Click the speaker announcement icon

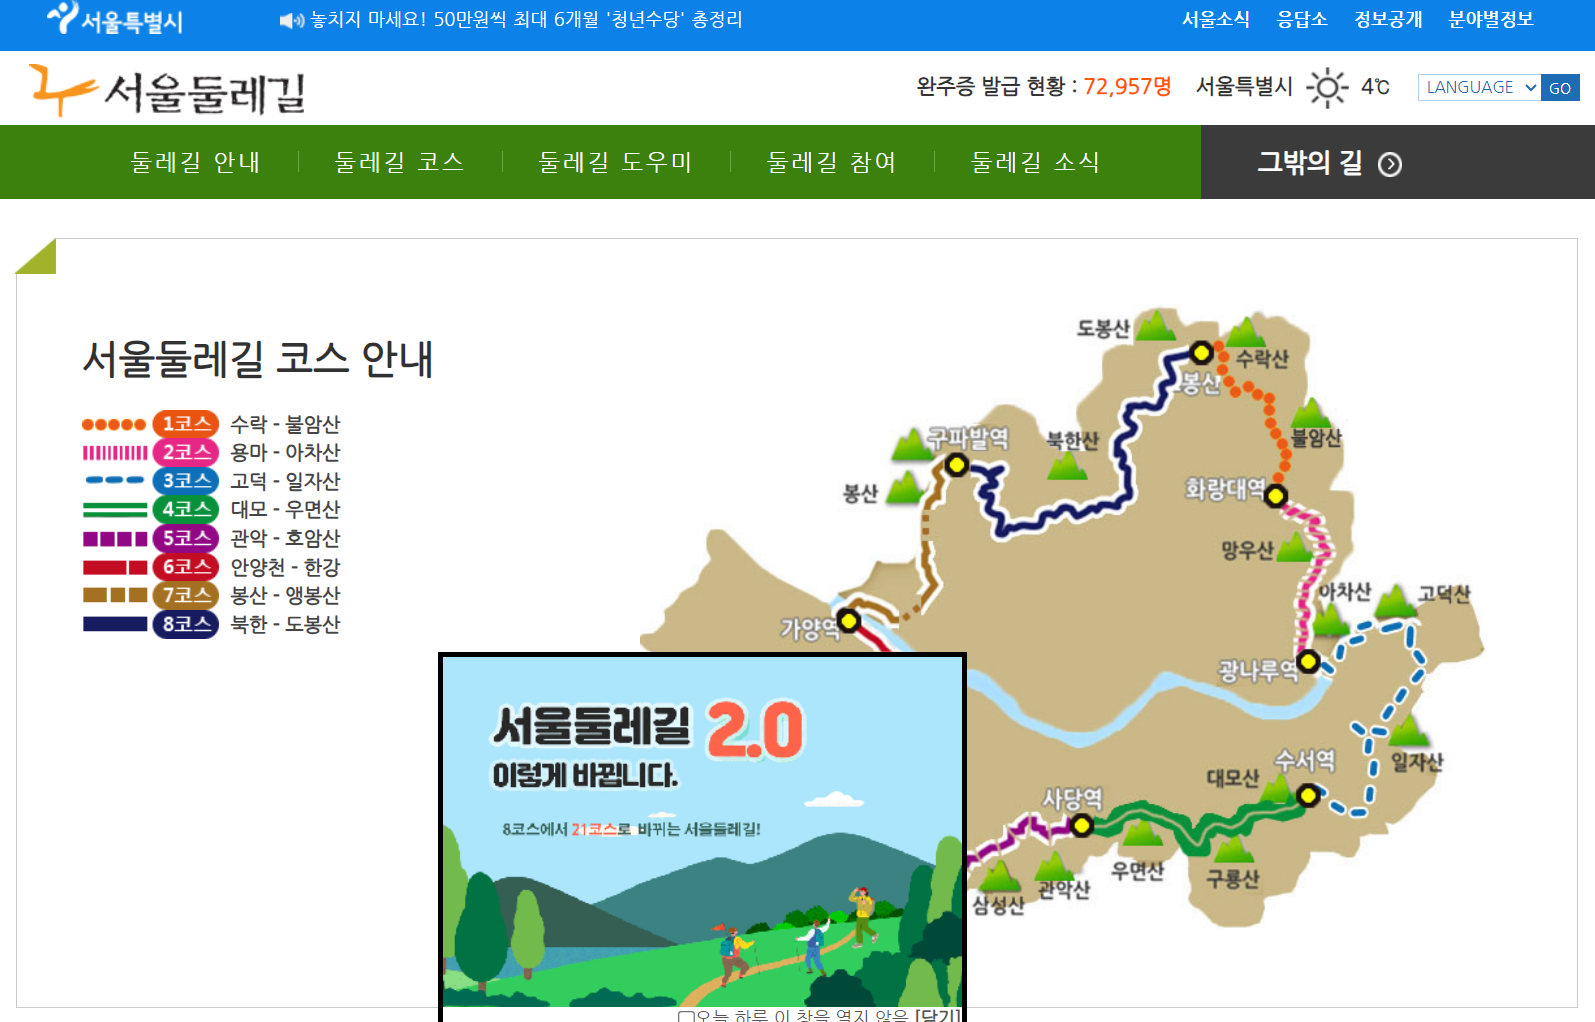pyautogui.click(x=291, y=20)
